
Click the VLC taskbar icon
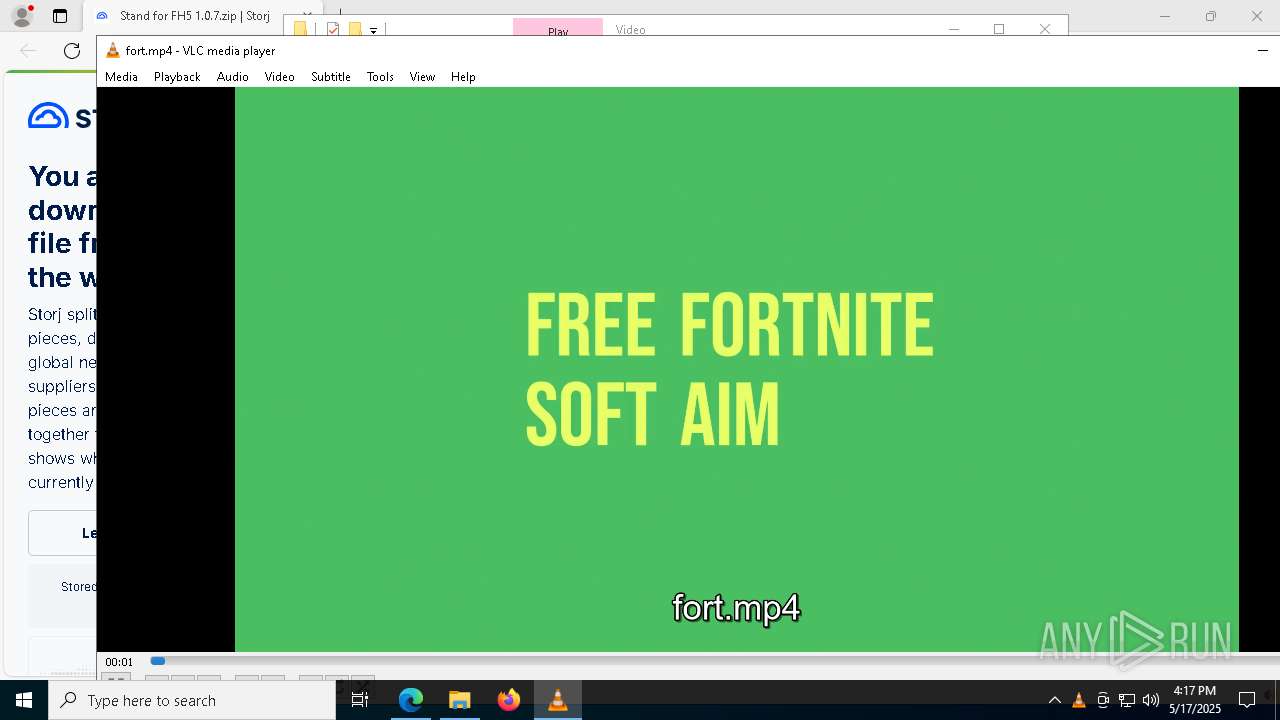[558, 700]
